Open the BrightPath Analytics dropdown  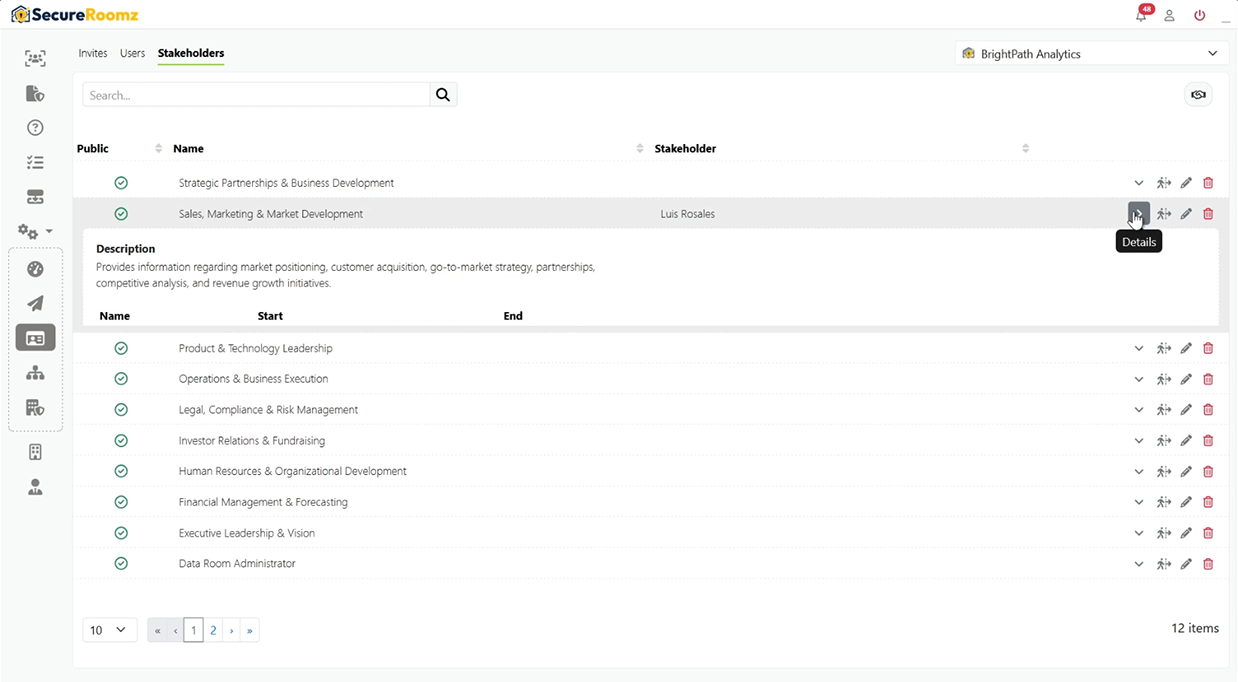tap(1092, 54)
